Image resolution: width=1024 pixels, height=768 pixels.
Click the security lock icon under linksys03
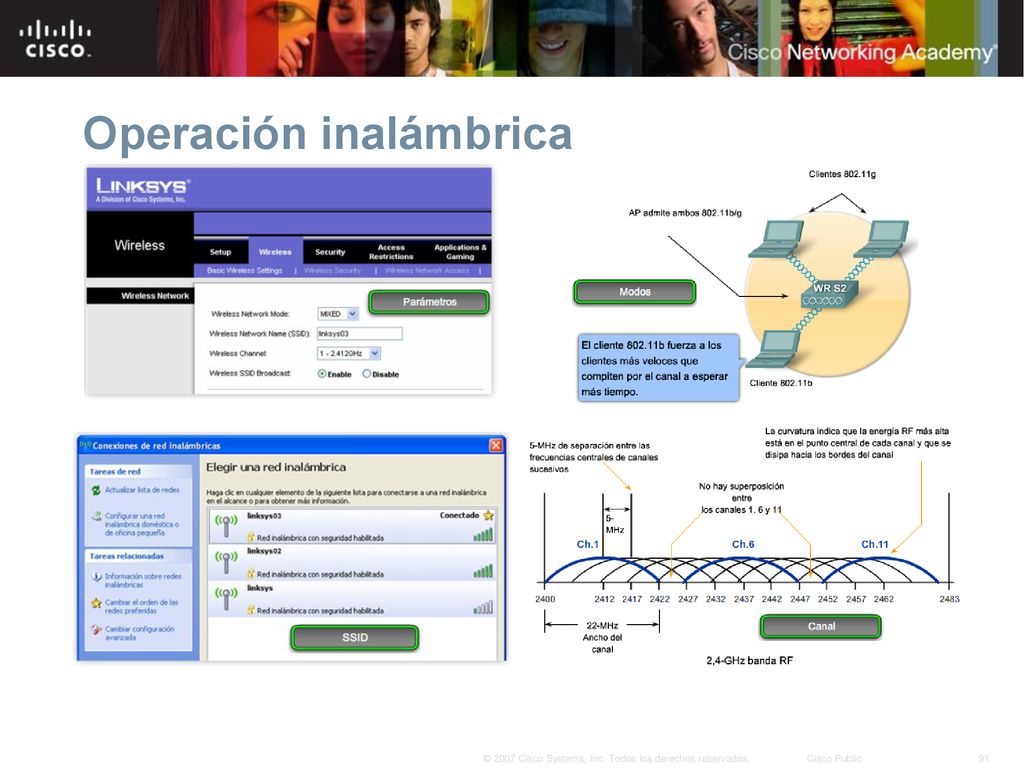tap(251, 537)
